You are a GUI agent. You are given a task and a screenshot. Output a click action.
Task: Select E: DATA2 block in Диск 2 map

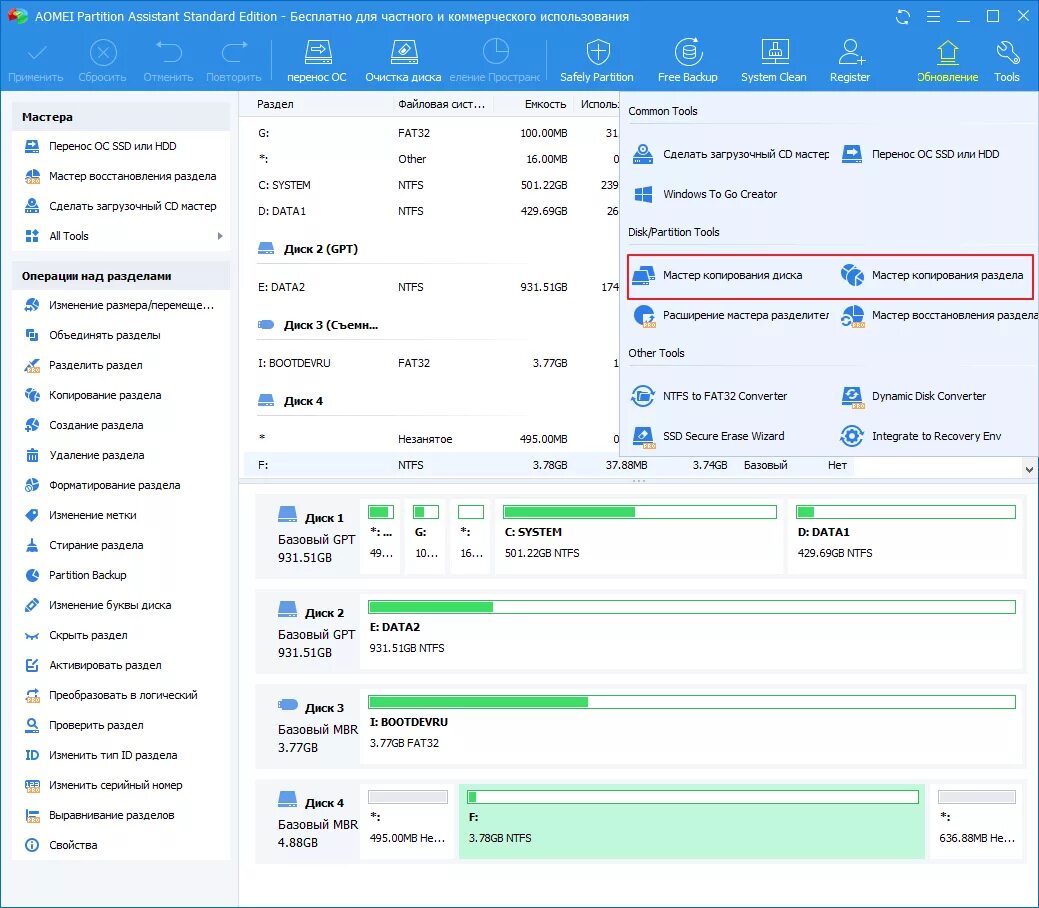pyautogui.click(x=692, y=631)
